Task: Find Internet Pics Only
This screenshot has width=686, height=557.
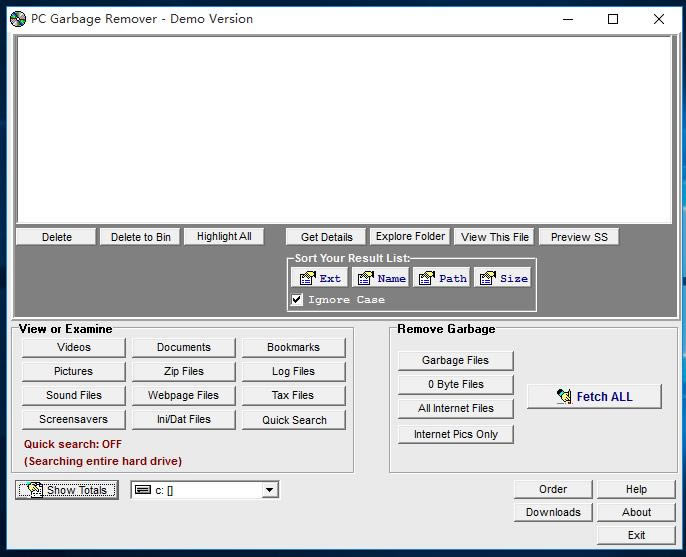Action: [455, 434]
